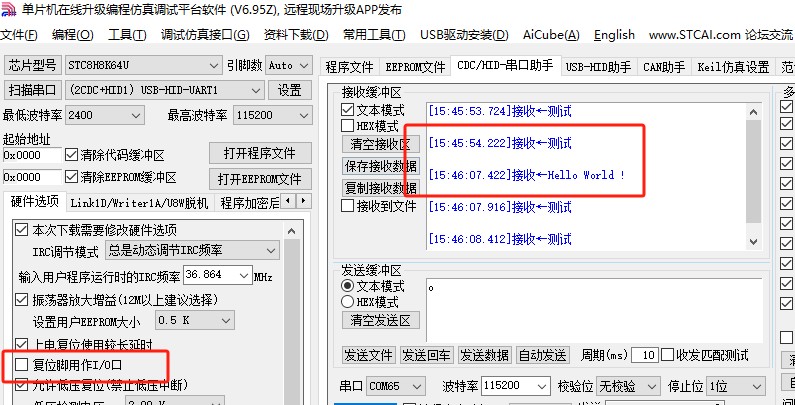
Task: Click 打开程序文件 button
Action: pos(260,153)
